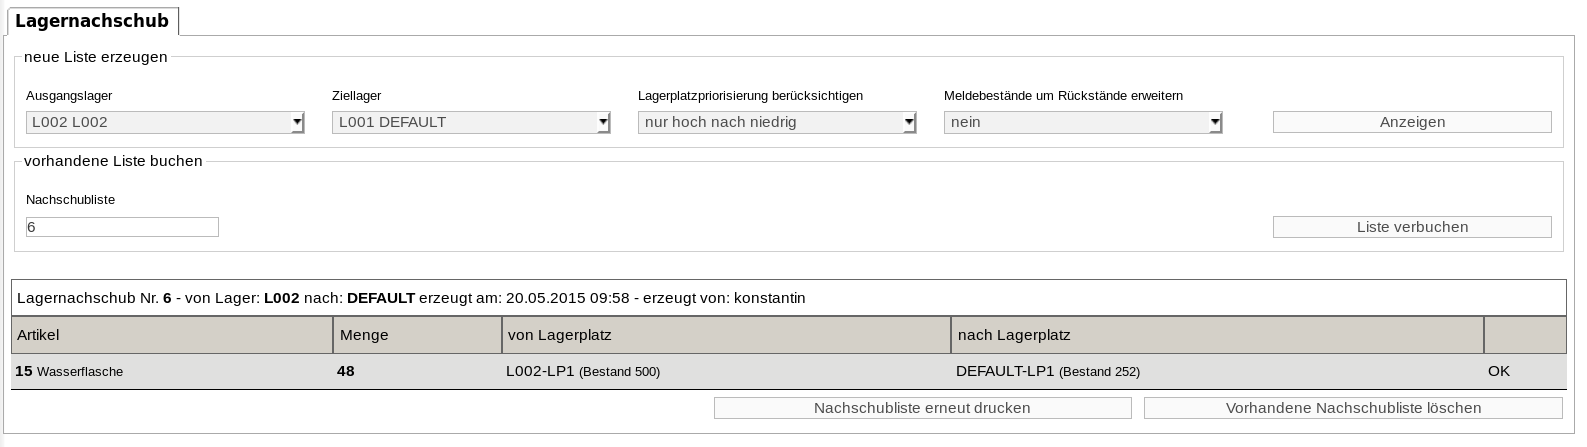Viewport: 1587px width, 447px height.
Task: Click the nach Lagerplatz column header
Action: (1218, 335)
